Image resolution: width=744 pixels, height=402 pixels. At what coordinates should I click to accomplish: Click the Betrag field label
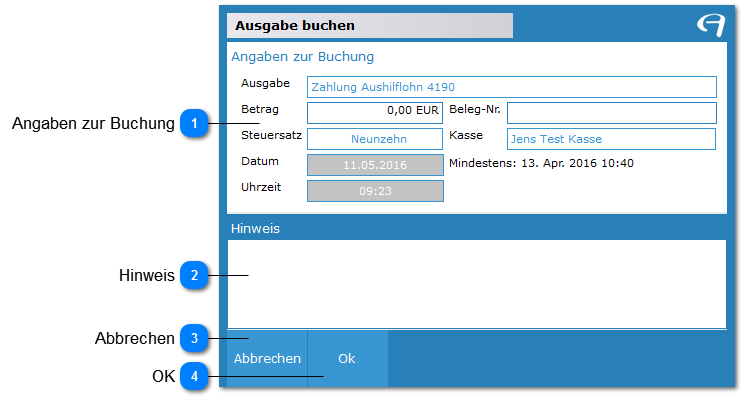tap(260, 109)
